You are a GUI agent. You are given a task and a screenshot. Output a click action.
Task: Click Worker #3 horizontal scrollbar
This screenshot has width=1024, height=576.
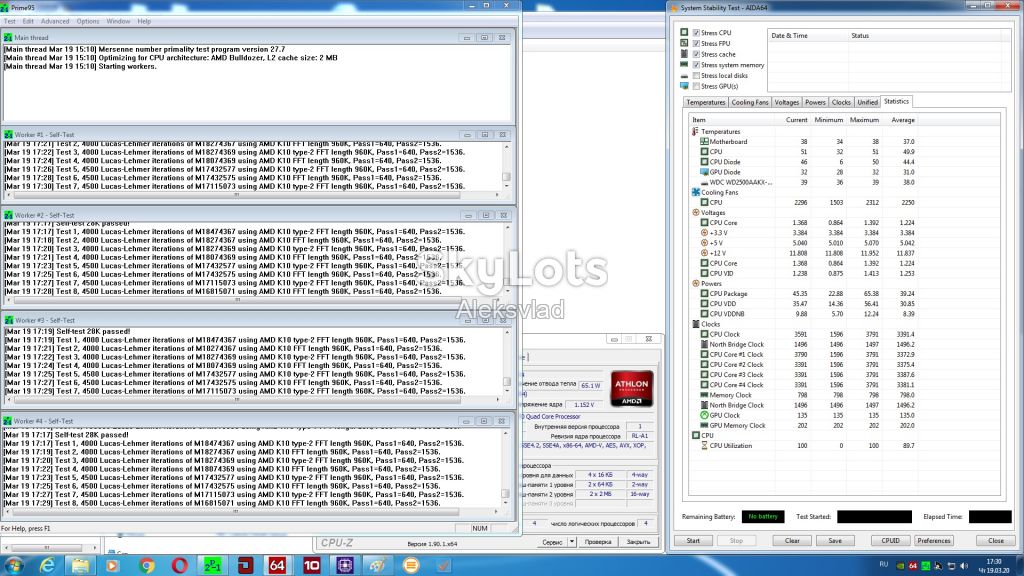coord(252,399)
